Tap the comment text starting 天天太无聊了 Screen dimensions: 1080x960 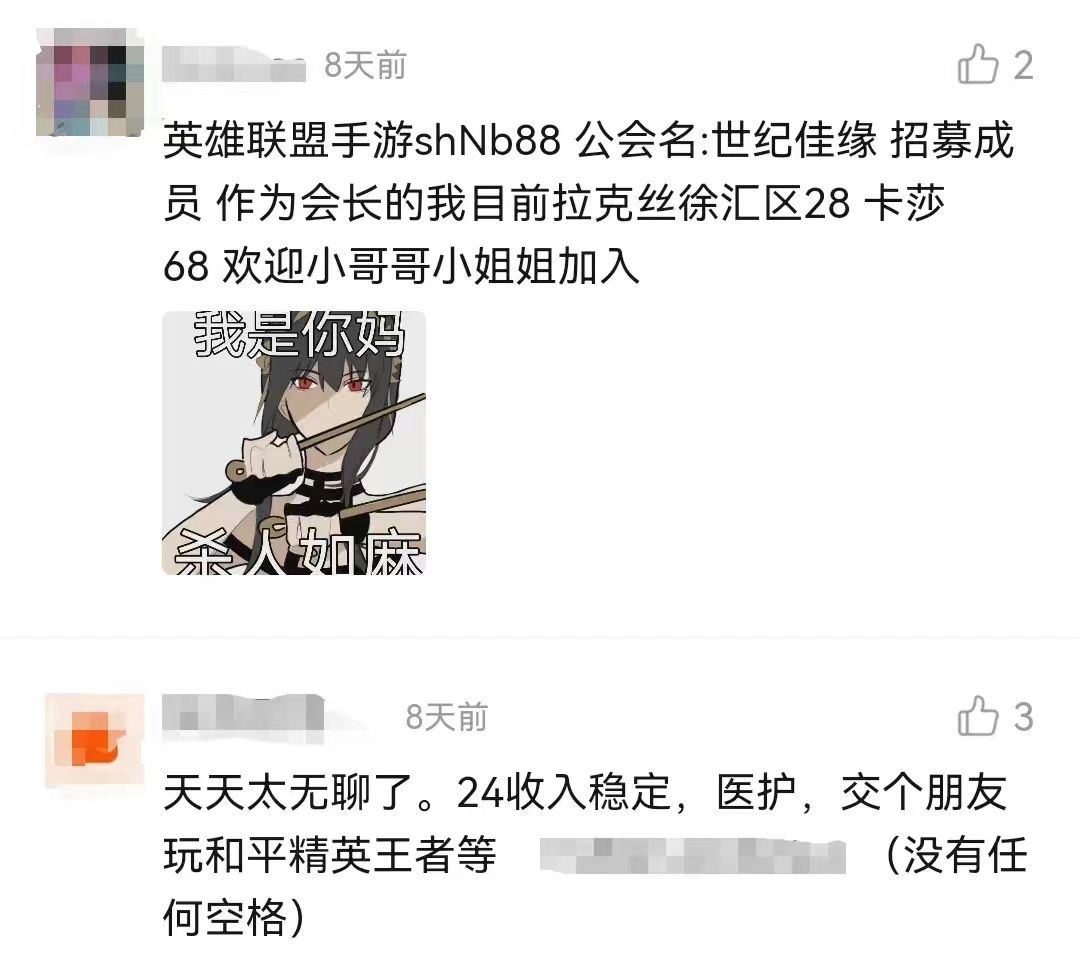[595, 855]
